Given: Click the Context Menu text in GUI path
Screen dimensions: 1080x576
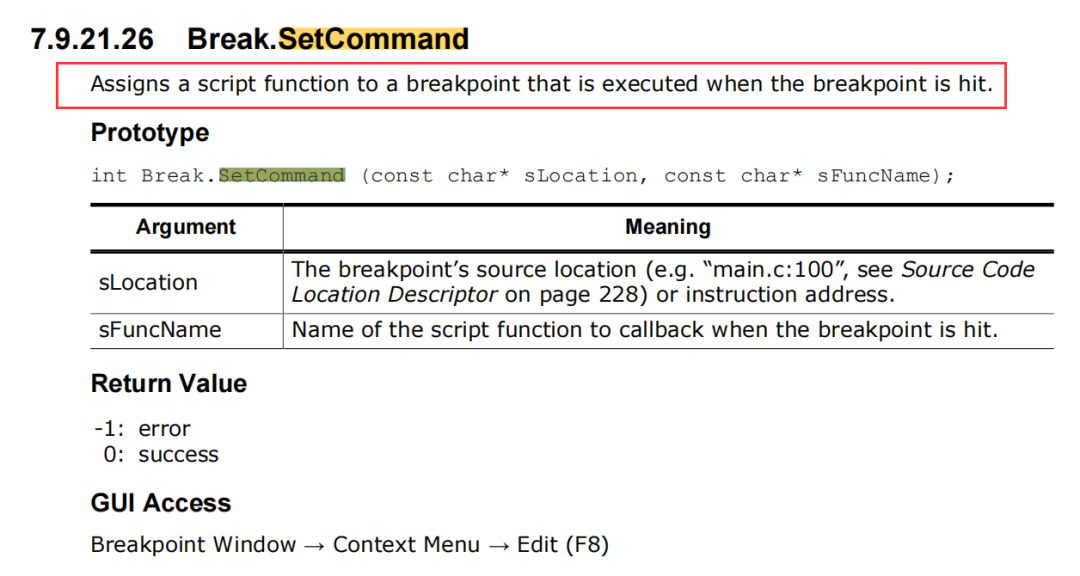Looking at the screenshot, I should [x=406, y=544].
